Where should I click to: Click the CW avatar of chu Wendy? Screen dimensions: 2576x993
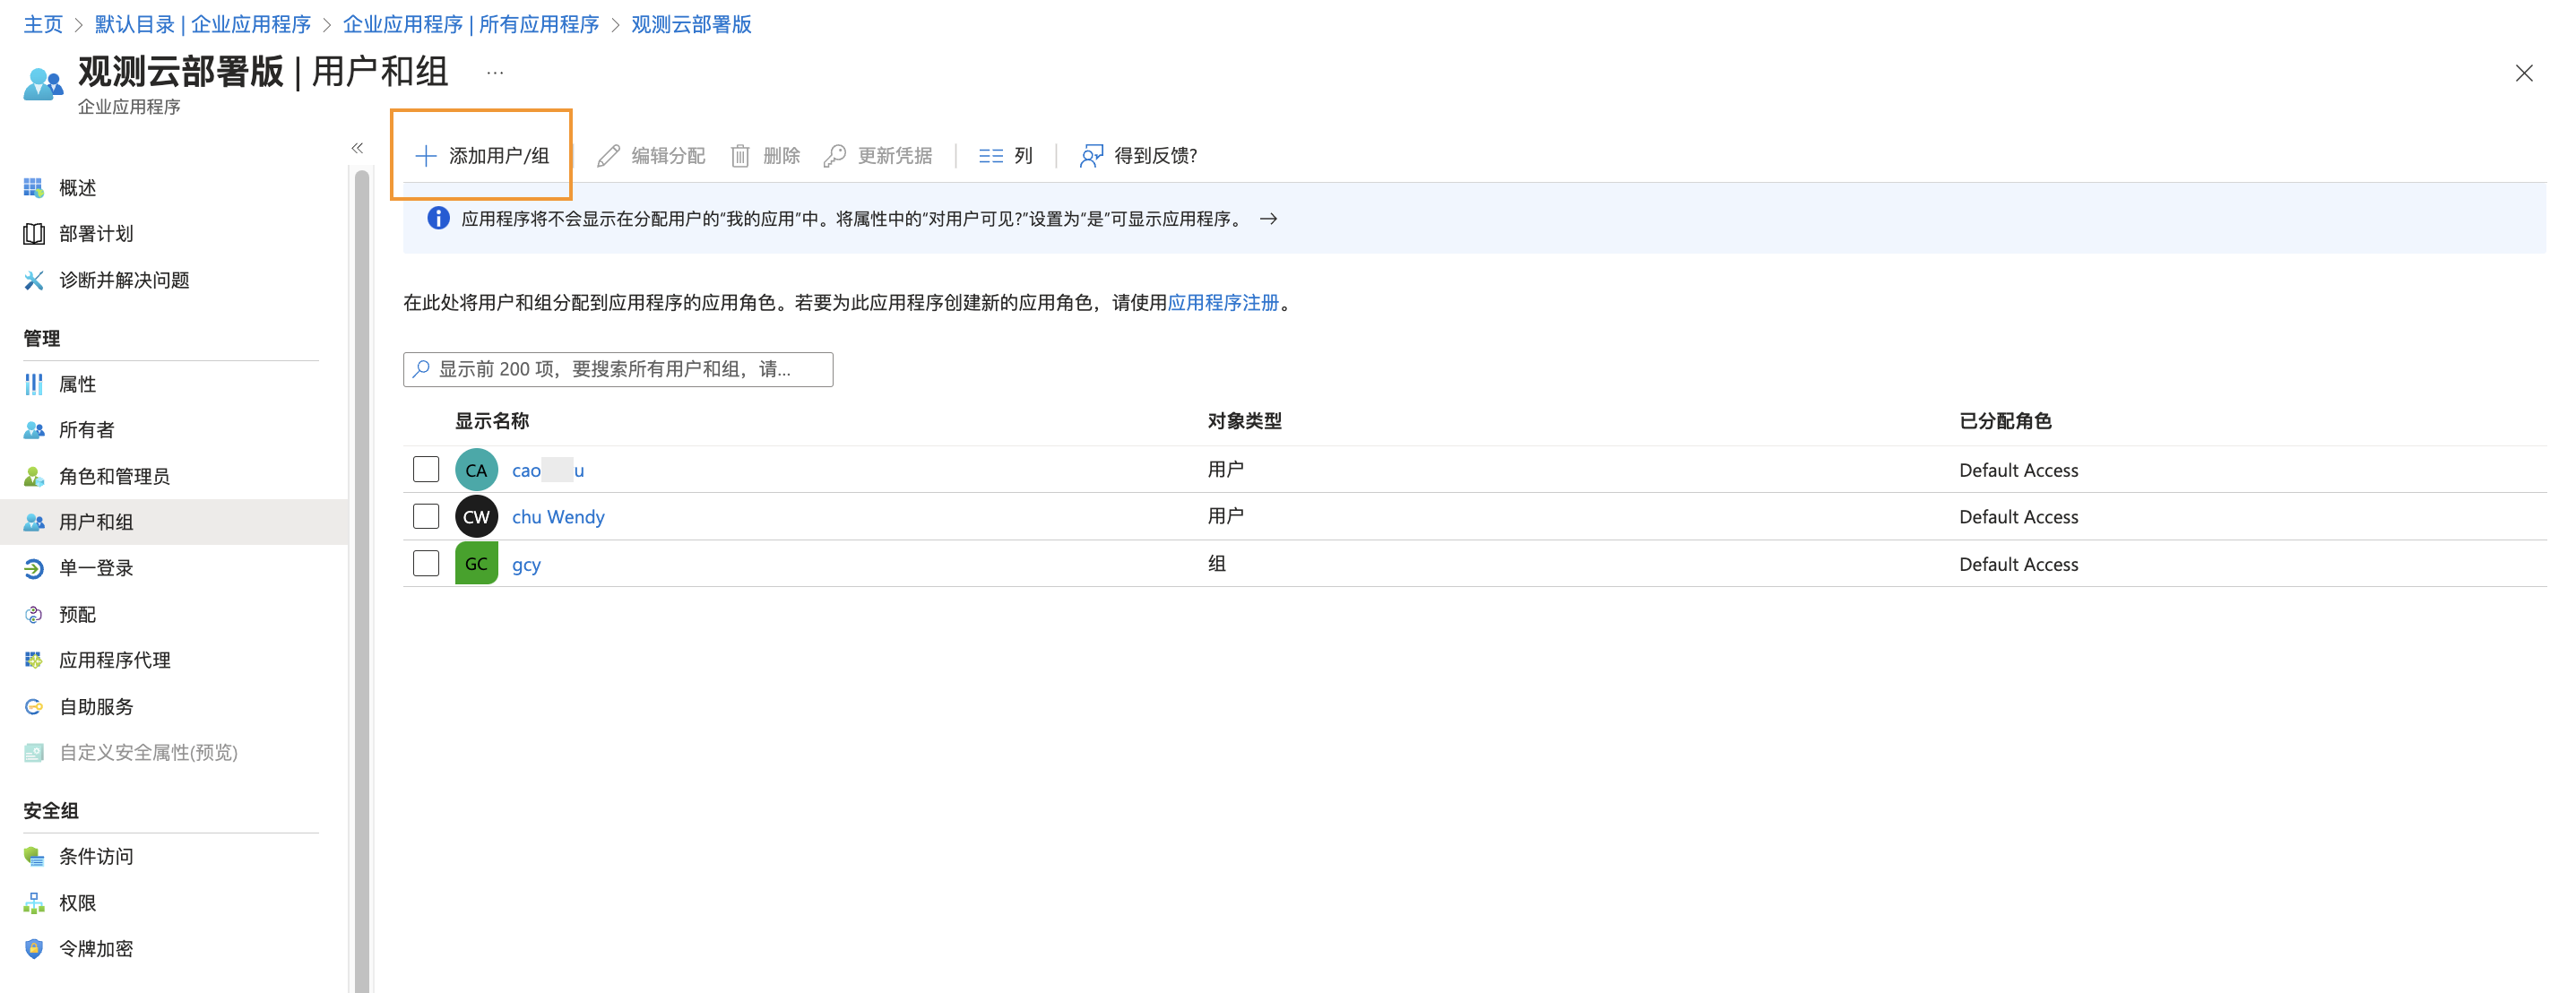tap(477, 517)
